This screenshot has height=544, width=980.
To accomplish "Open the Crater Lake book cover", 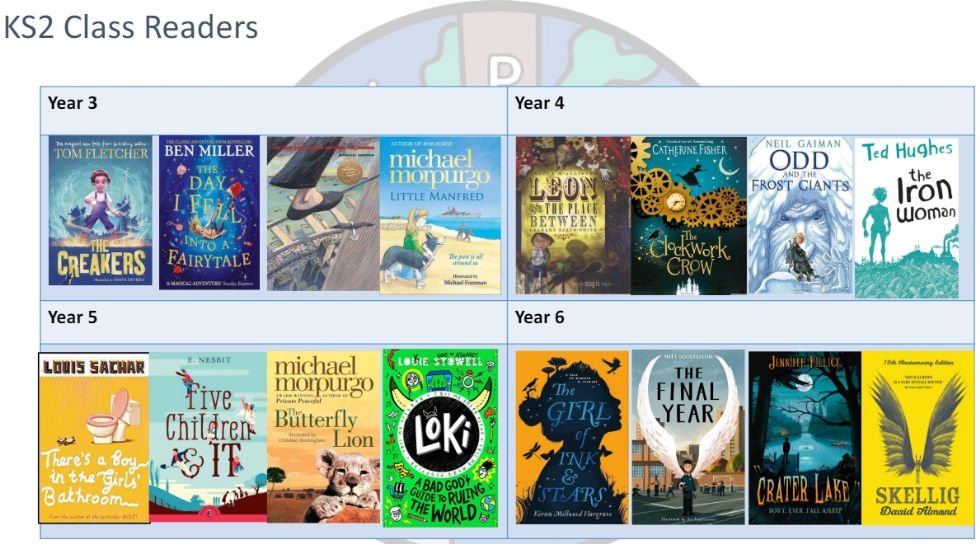I will coord(805,438).
